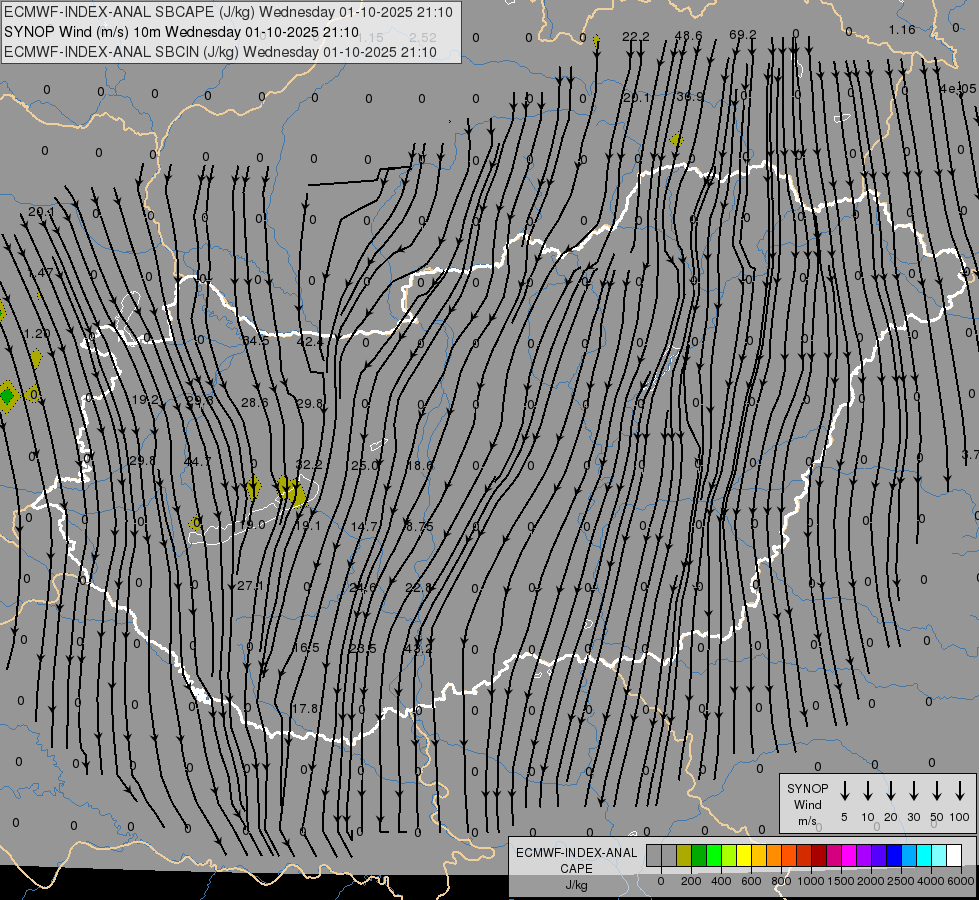Click the SYNOP Wind 10m title line

coord(181,32)
